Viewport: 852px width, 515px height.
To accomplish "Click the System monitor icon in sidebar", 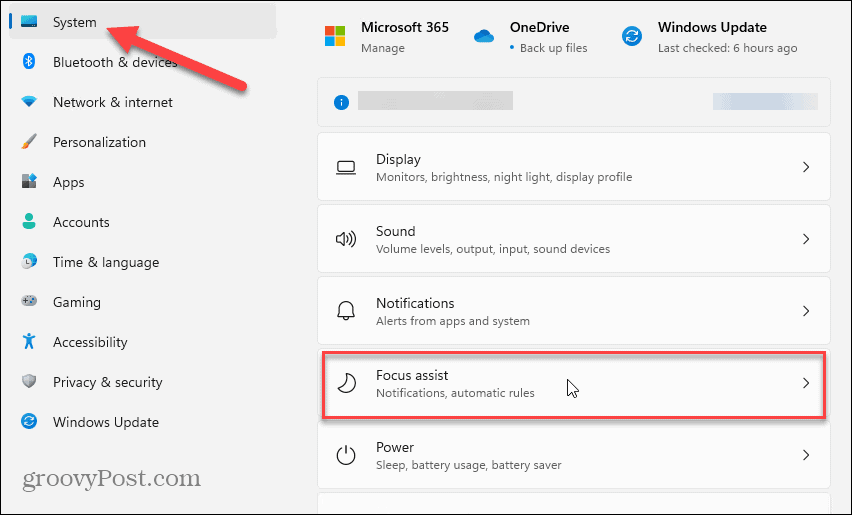I will (29, 22).
